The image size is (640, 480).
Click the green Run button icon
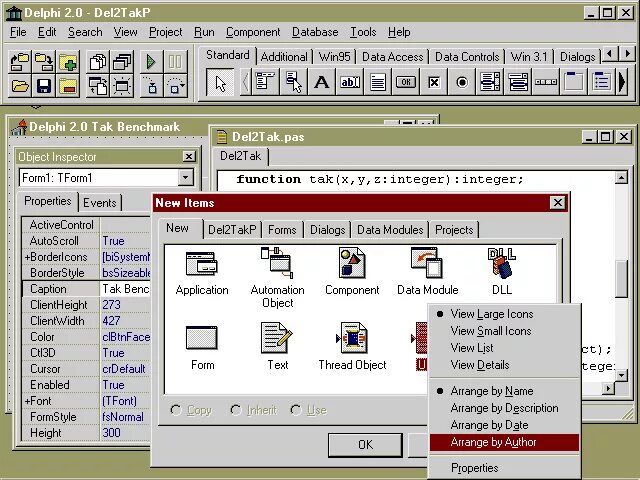coord(151,62)
